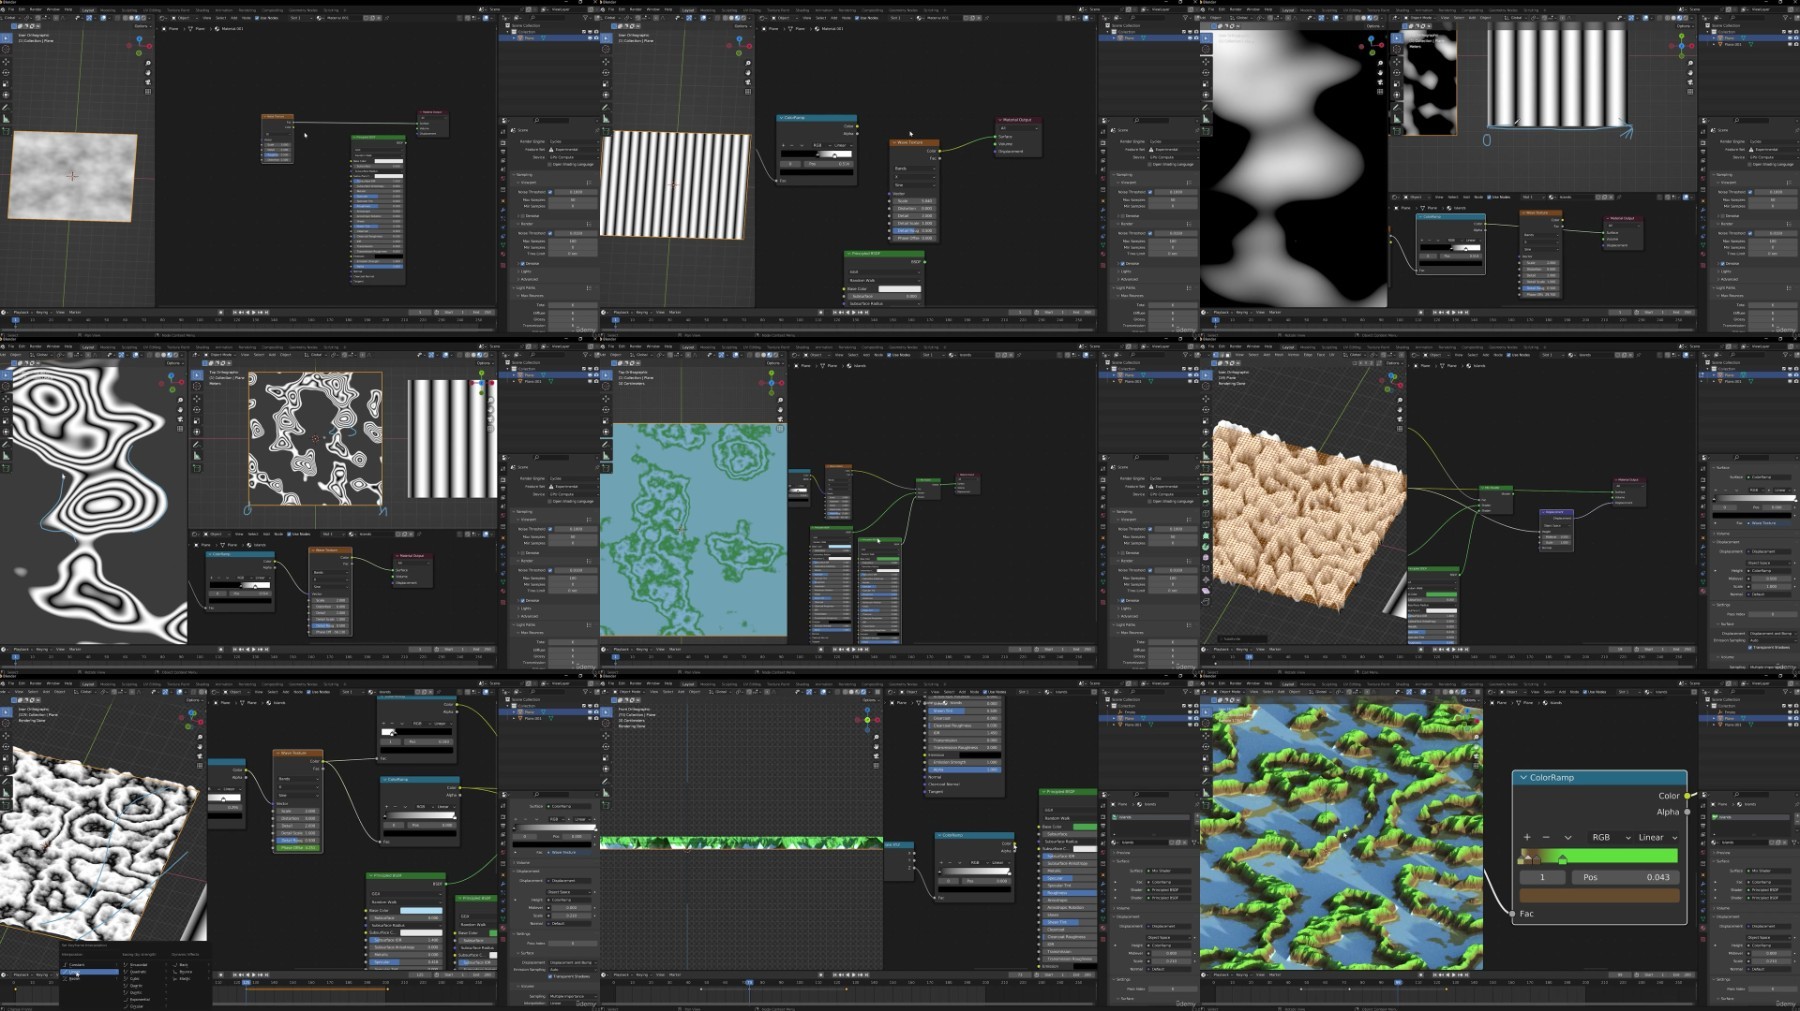Play animation in top-left Blender window timeline
This screenshot has width=1800, height=1011.
click(253, 313)
